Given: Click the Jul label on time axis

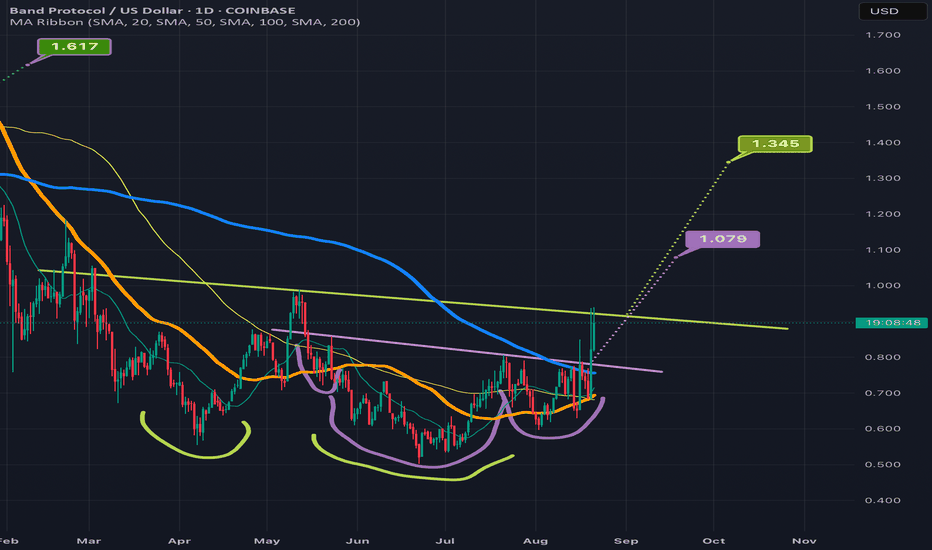Looking at the screenshot, I should click(x=445, y=541).
